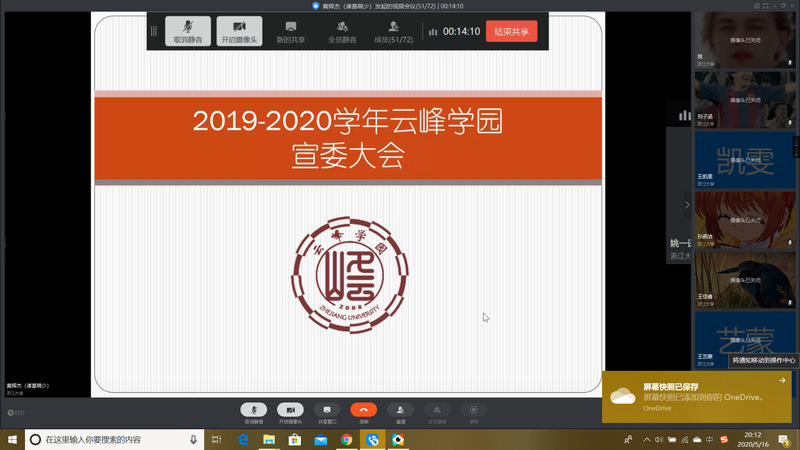
Task: Switch to Google Chrome on the taskbar
Action: [346, 439]
